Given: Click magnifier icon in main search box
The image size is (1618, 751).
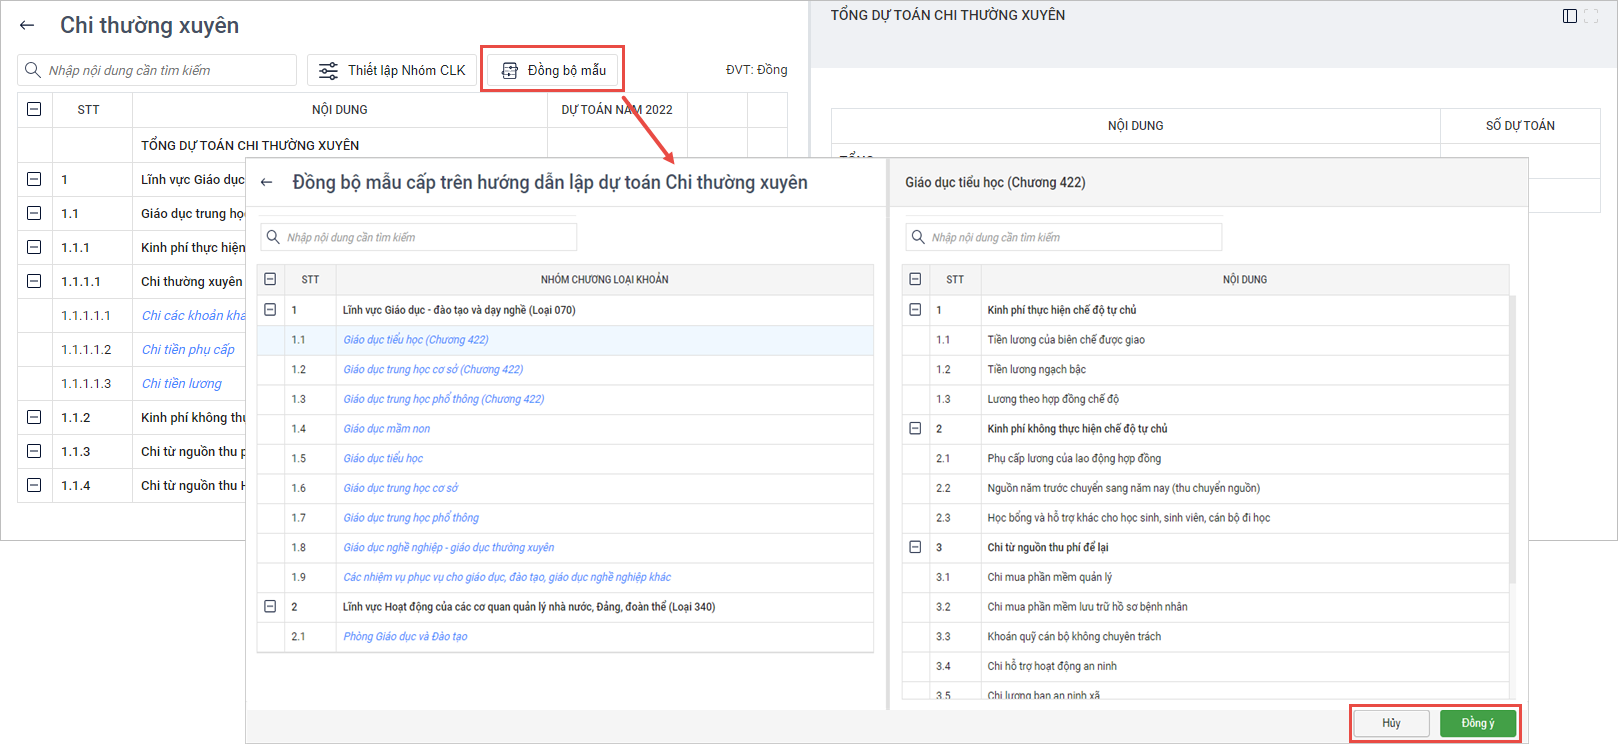Looking at the screenshot, I should pos(33,70).
